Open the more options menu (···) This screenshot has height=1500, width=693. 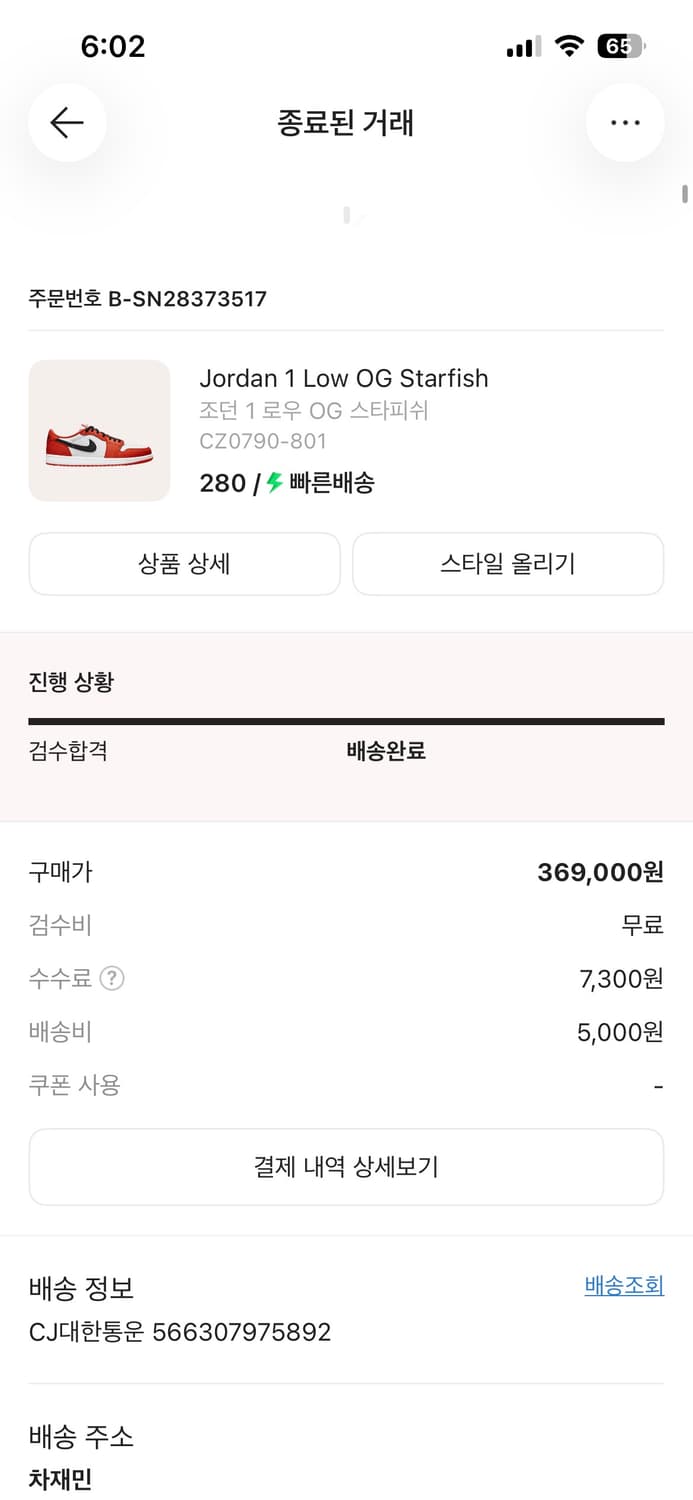625,122
